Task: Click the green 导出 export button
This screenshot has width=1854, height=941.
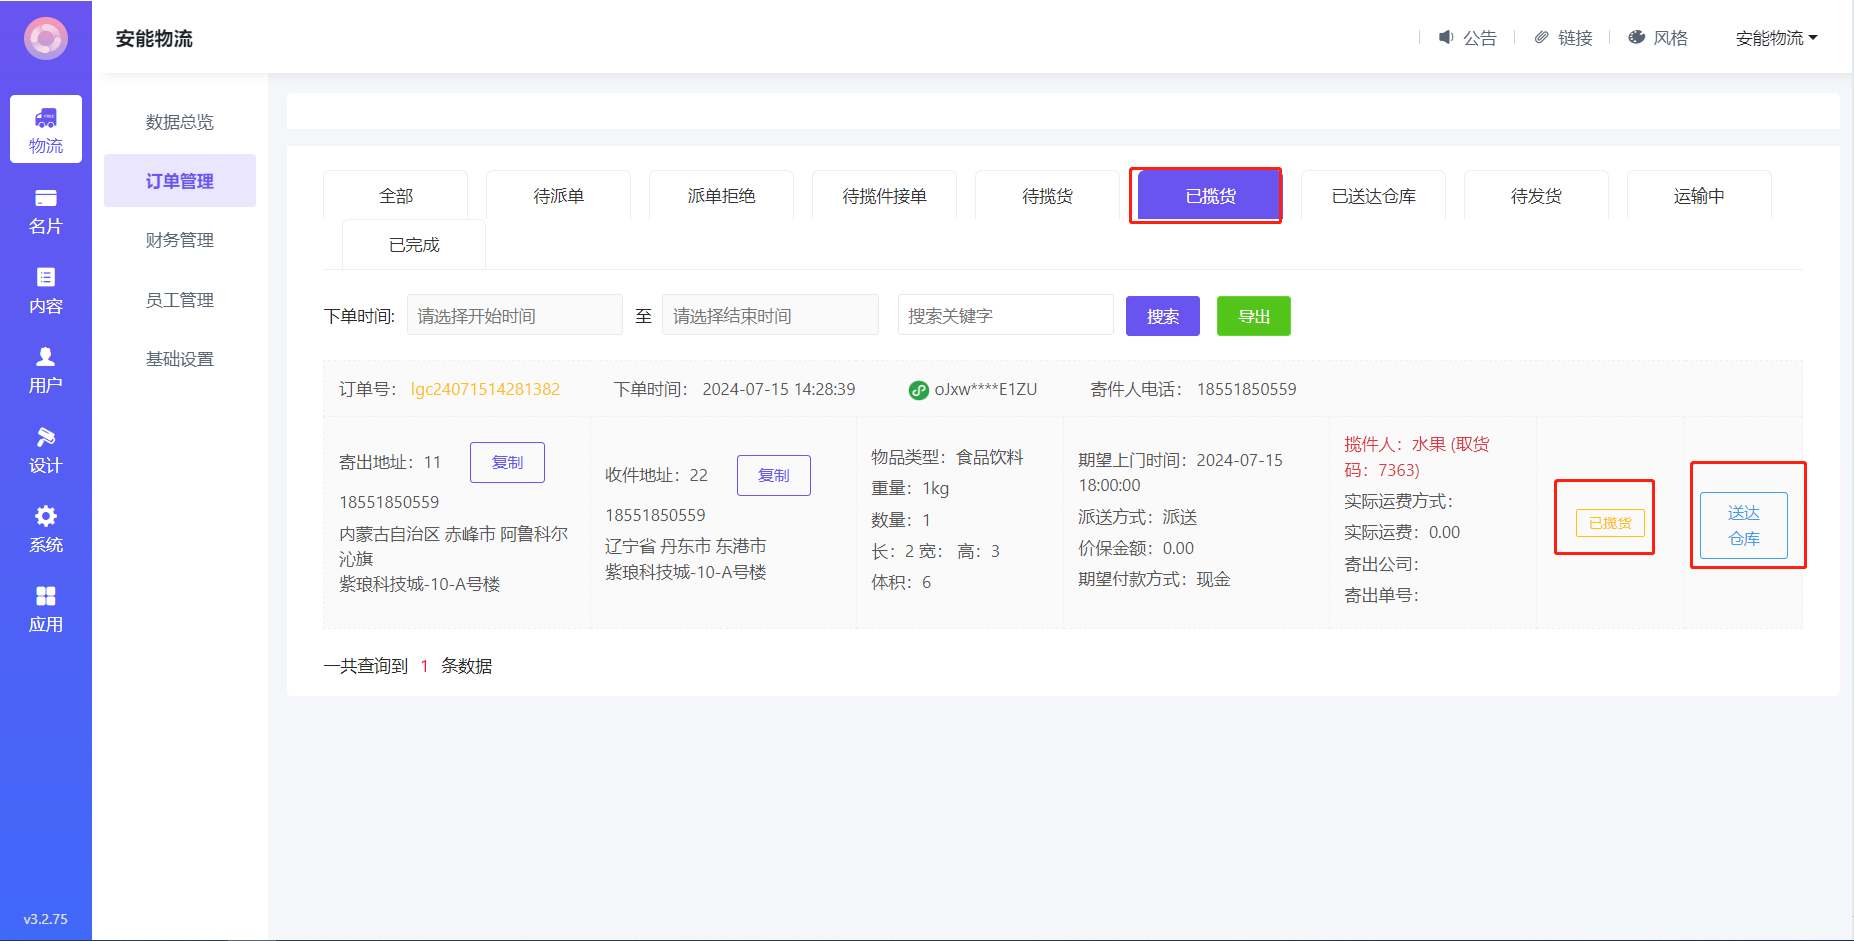Action: (1253, 316)
